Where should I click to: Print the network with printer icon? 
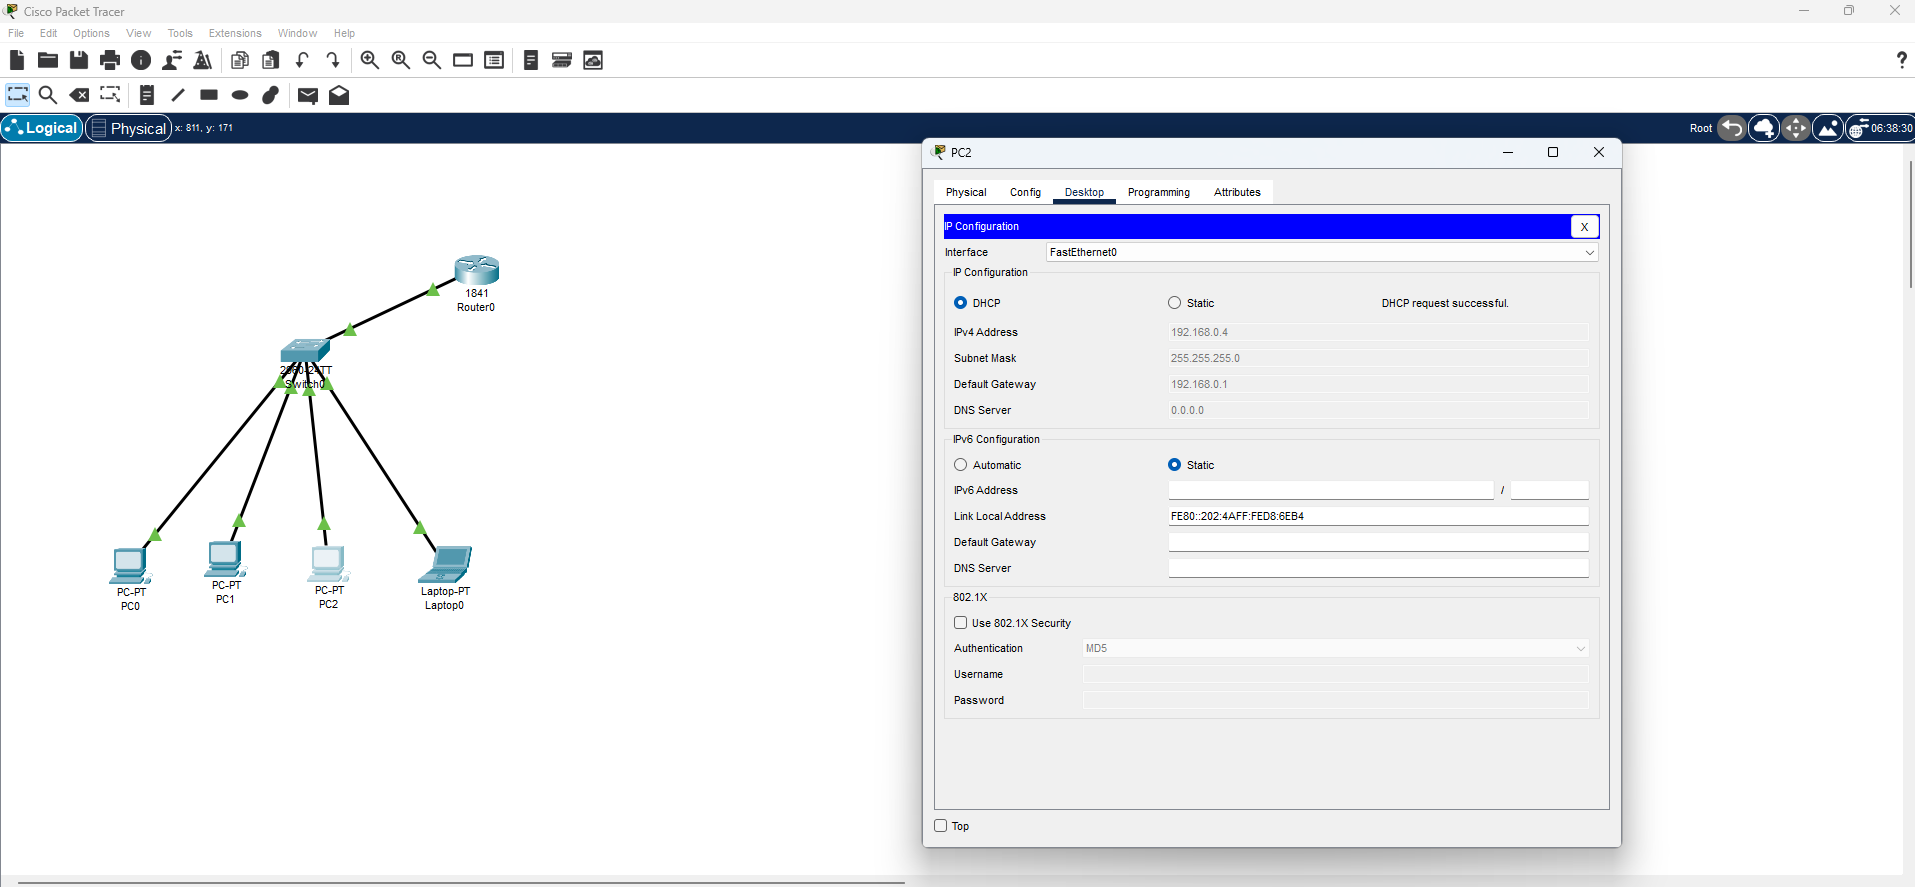[110, 60]
